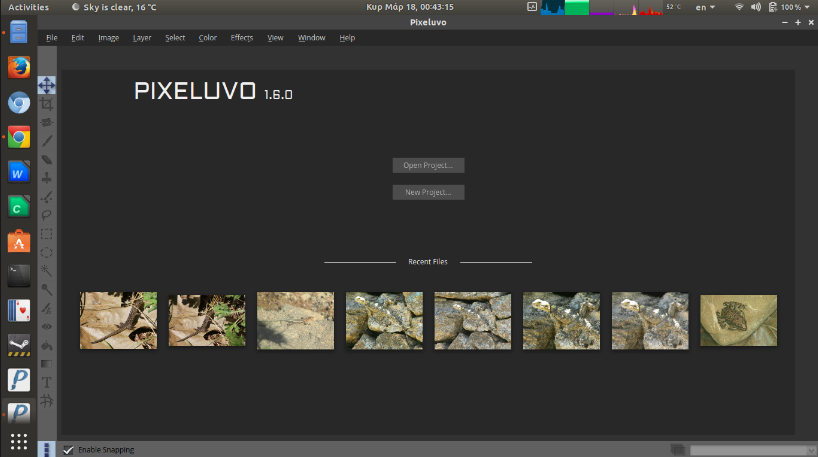Open the Window menu
Screen dimensions: 818x457
pos(311,38)
